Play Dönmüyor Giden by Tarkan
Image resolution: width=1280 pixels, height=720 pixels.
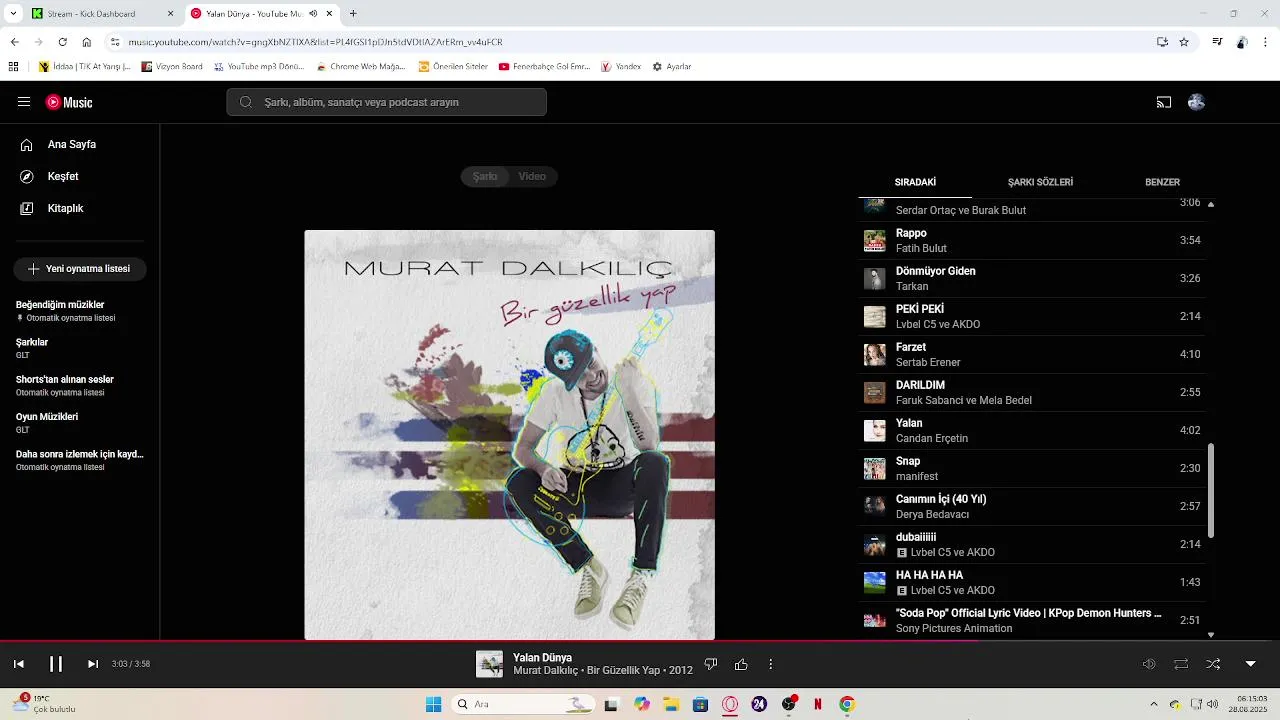(x=1032, y=279)
